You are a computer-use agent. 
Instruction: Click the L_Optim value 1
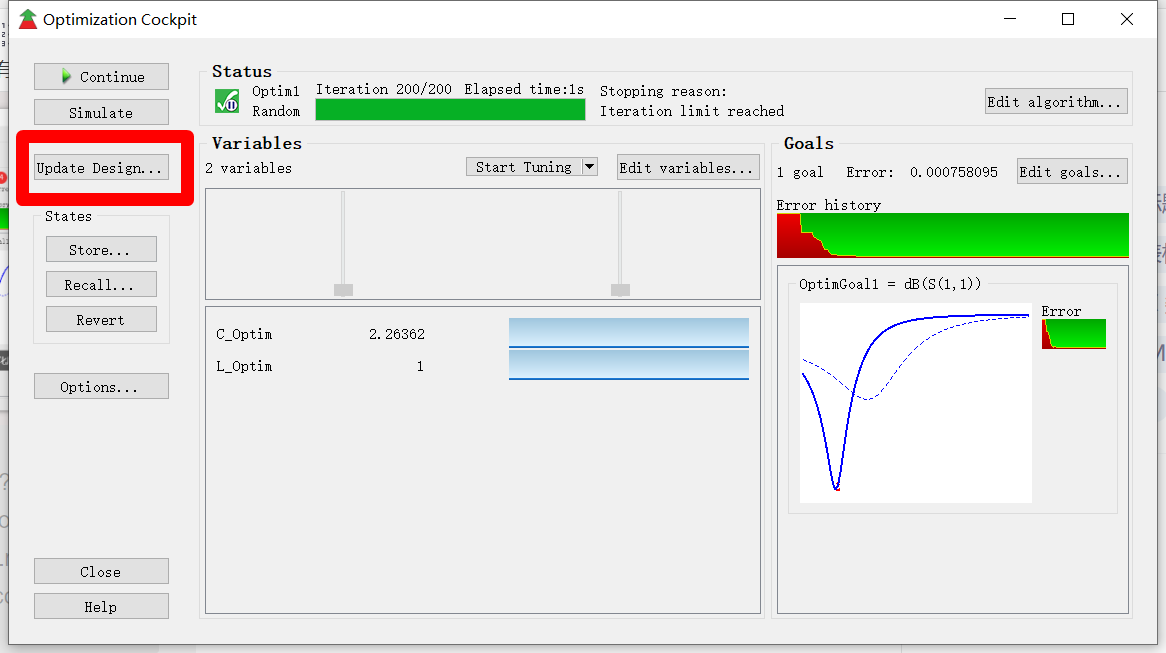pyautogui.click(x=420, y=366)
